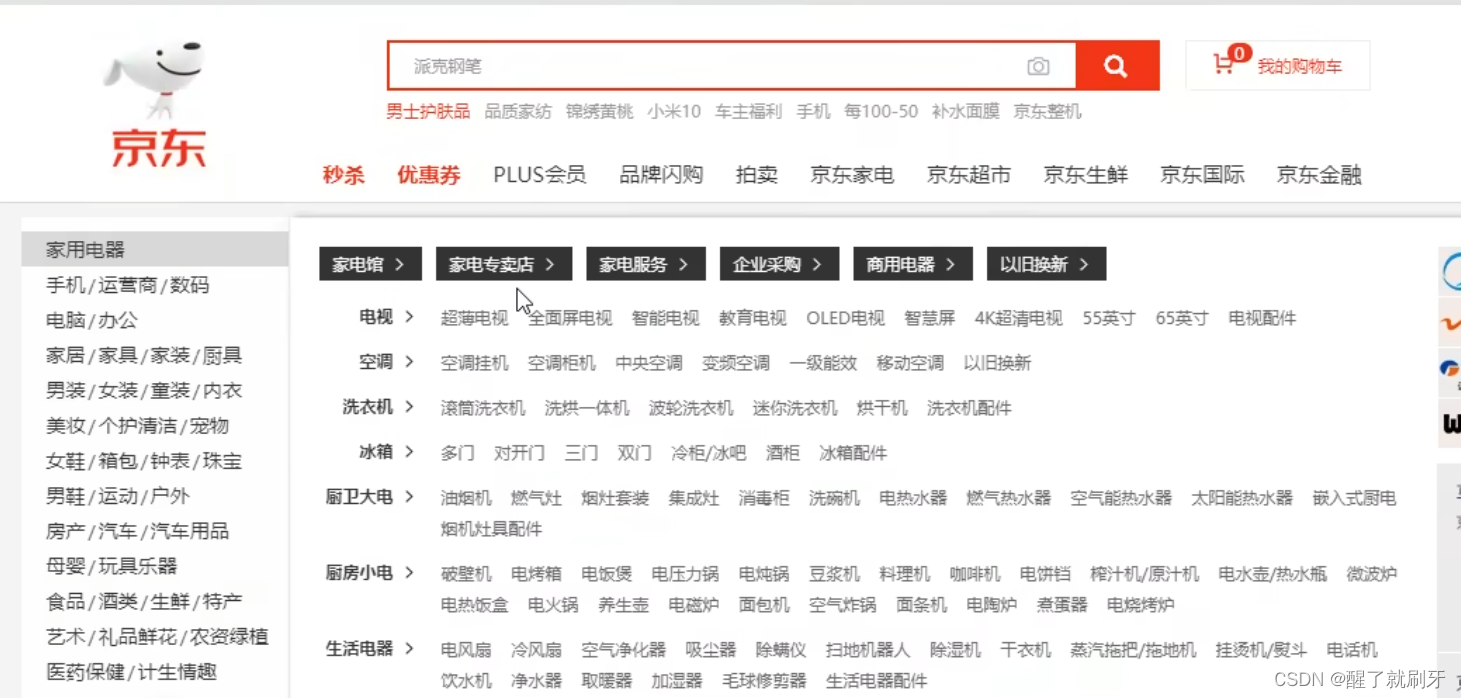
Task: Open the 秒杀 nav item
Action: pyautogui.click(x=343, y=175)
